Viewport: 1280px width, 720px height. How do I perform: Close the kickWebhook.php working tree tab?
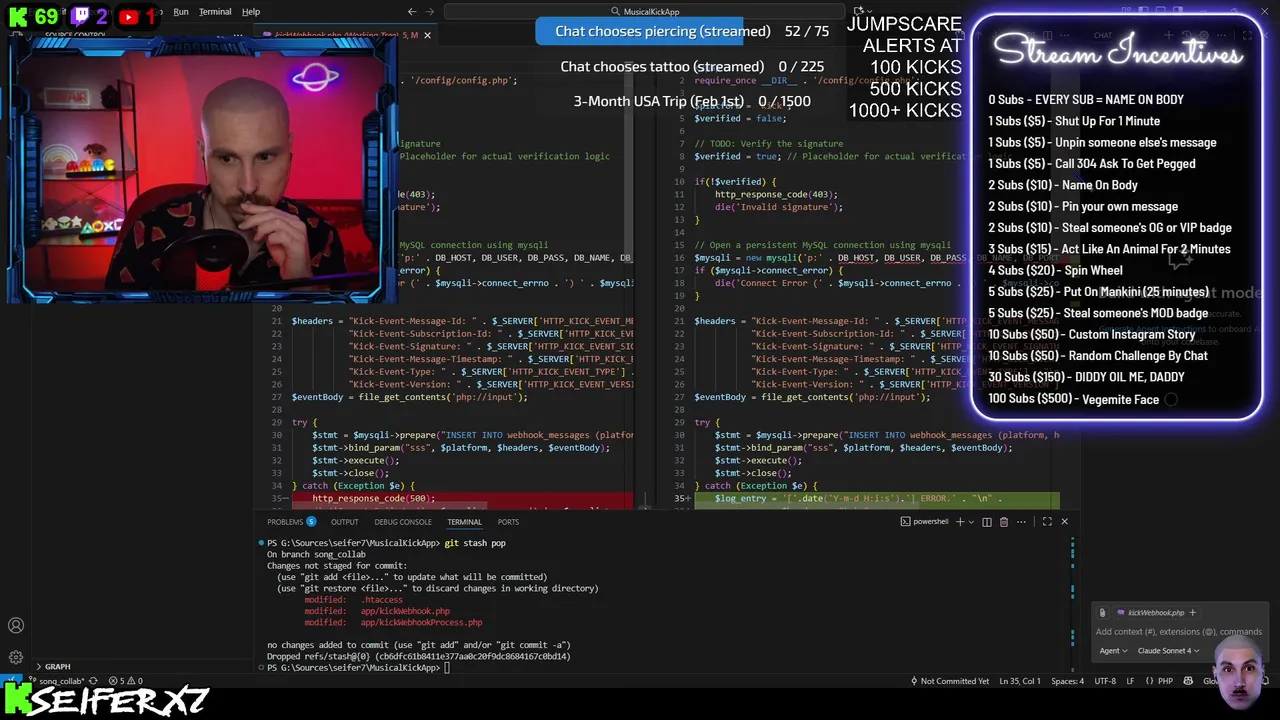click(427, 36)
